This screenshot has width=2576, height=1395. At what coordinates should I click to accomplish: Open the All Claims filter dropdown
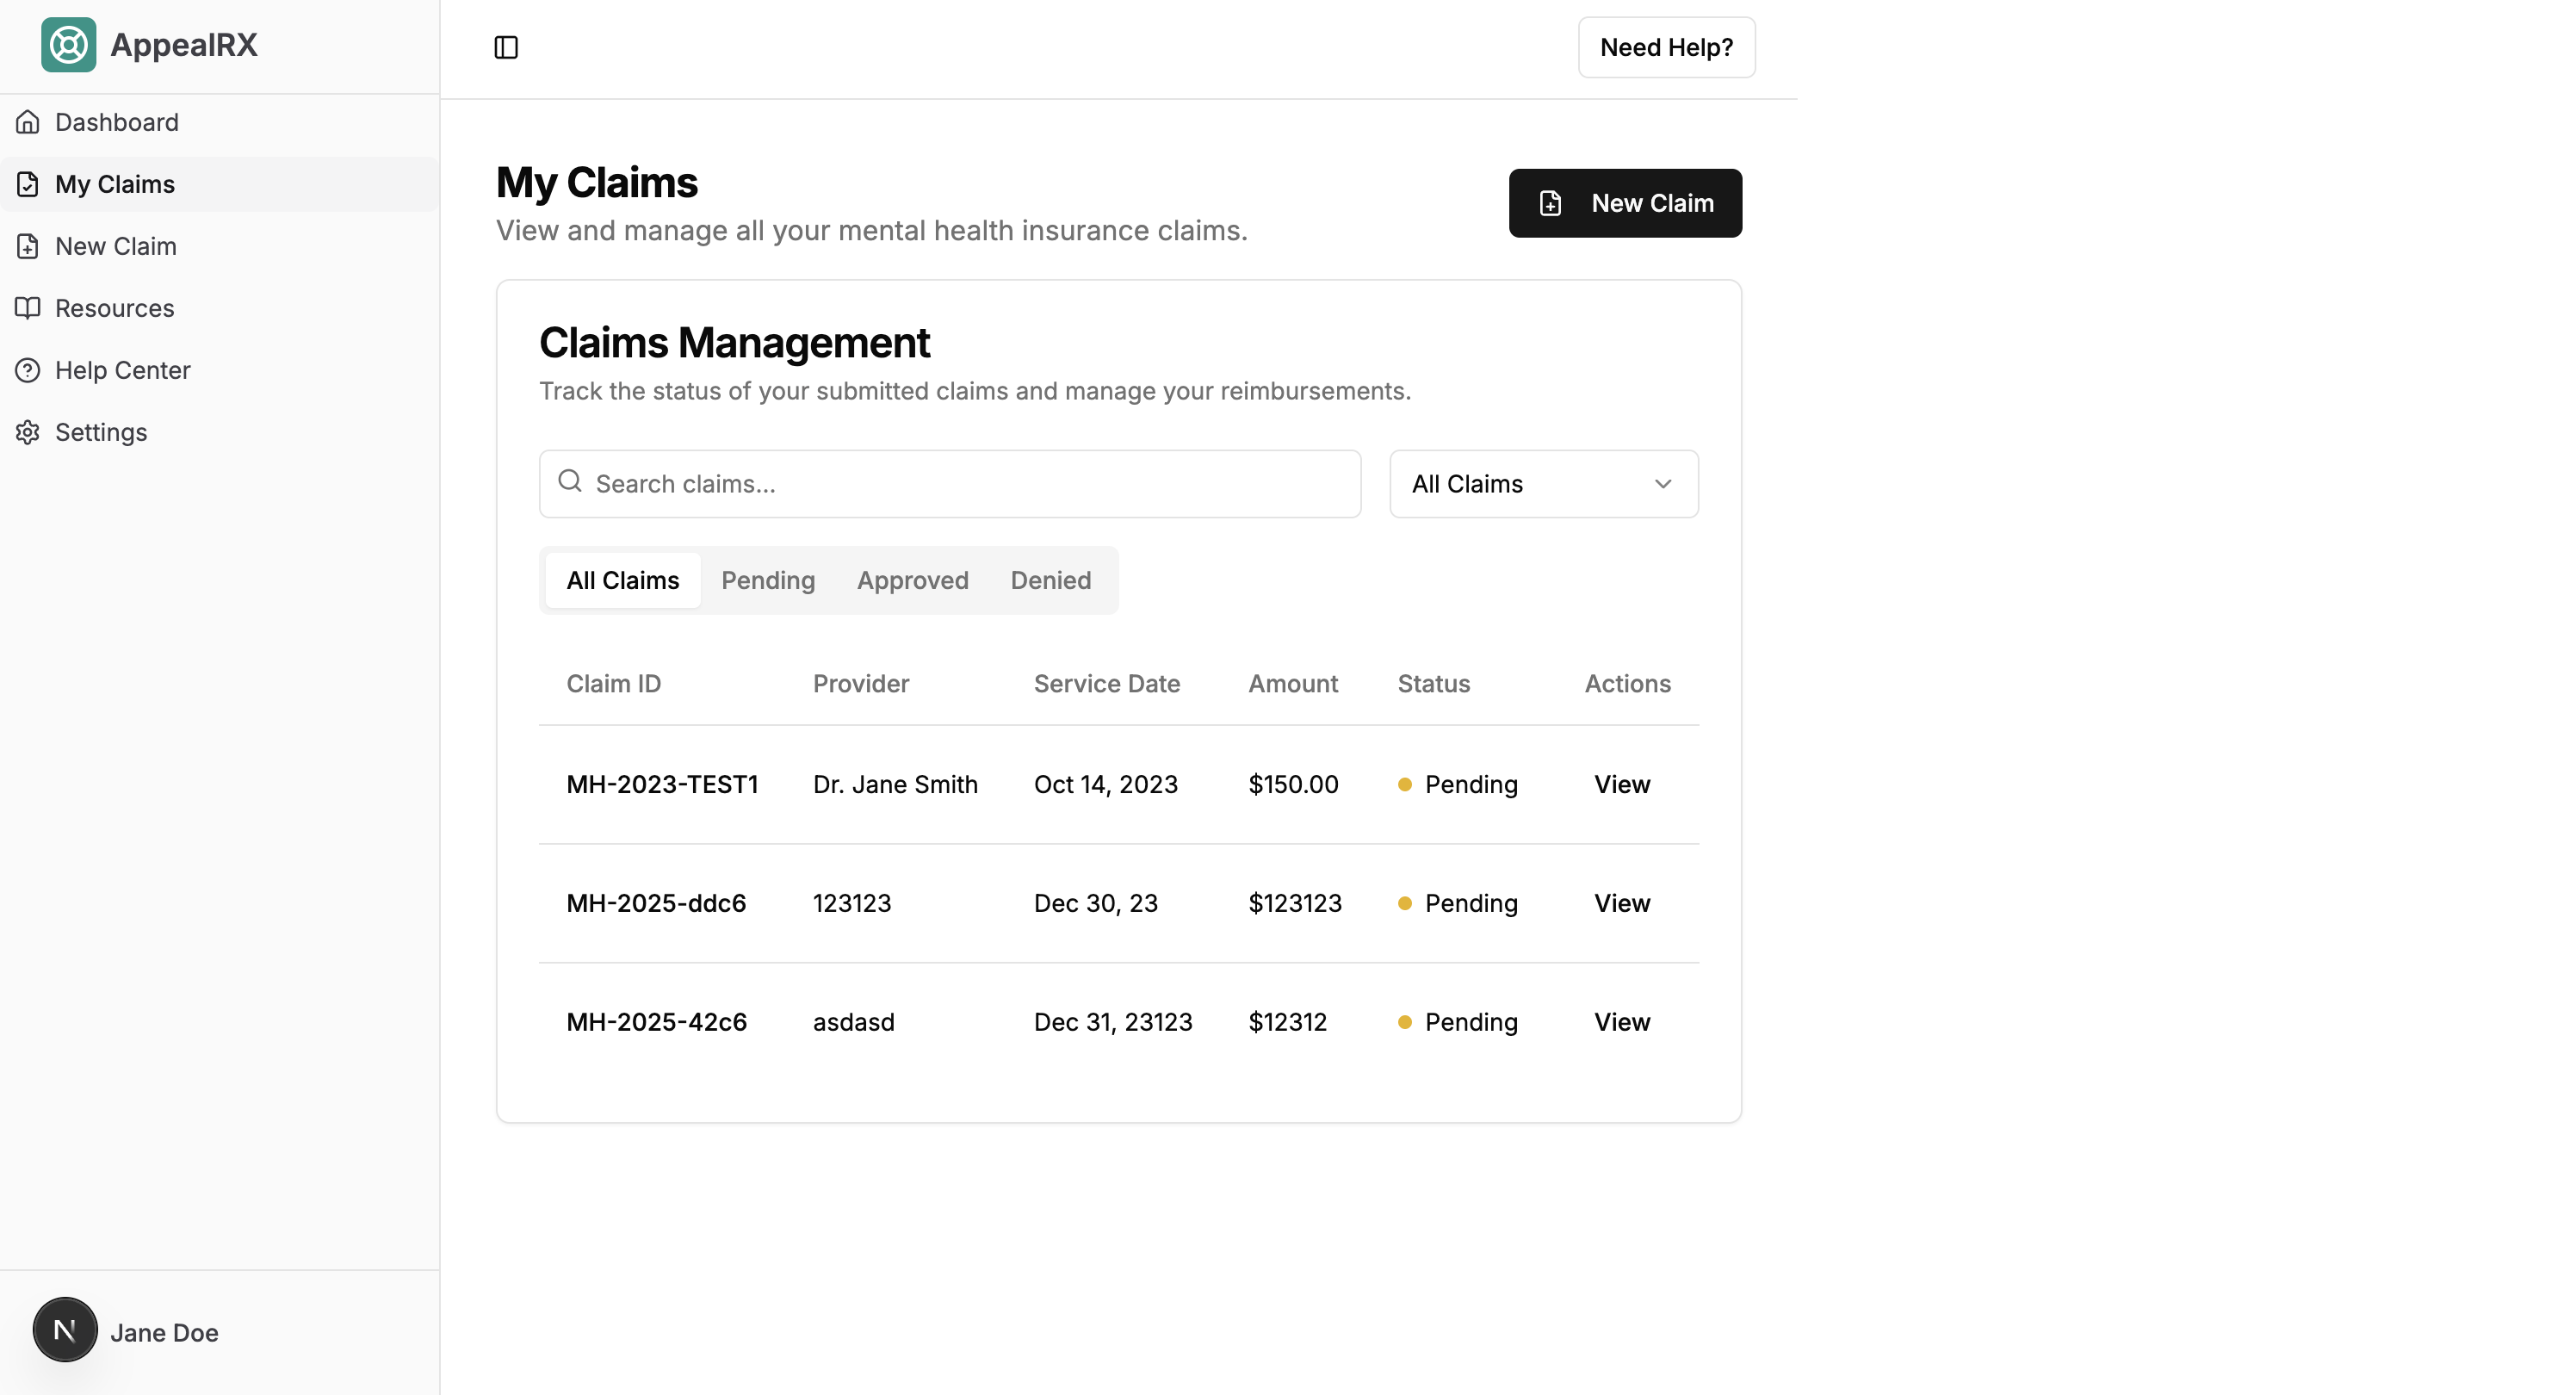(x=1542, y=484)
